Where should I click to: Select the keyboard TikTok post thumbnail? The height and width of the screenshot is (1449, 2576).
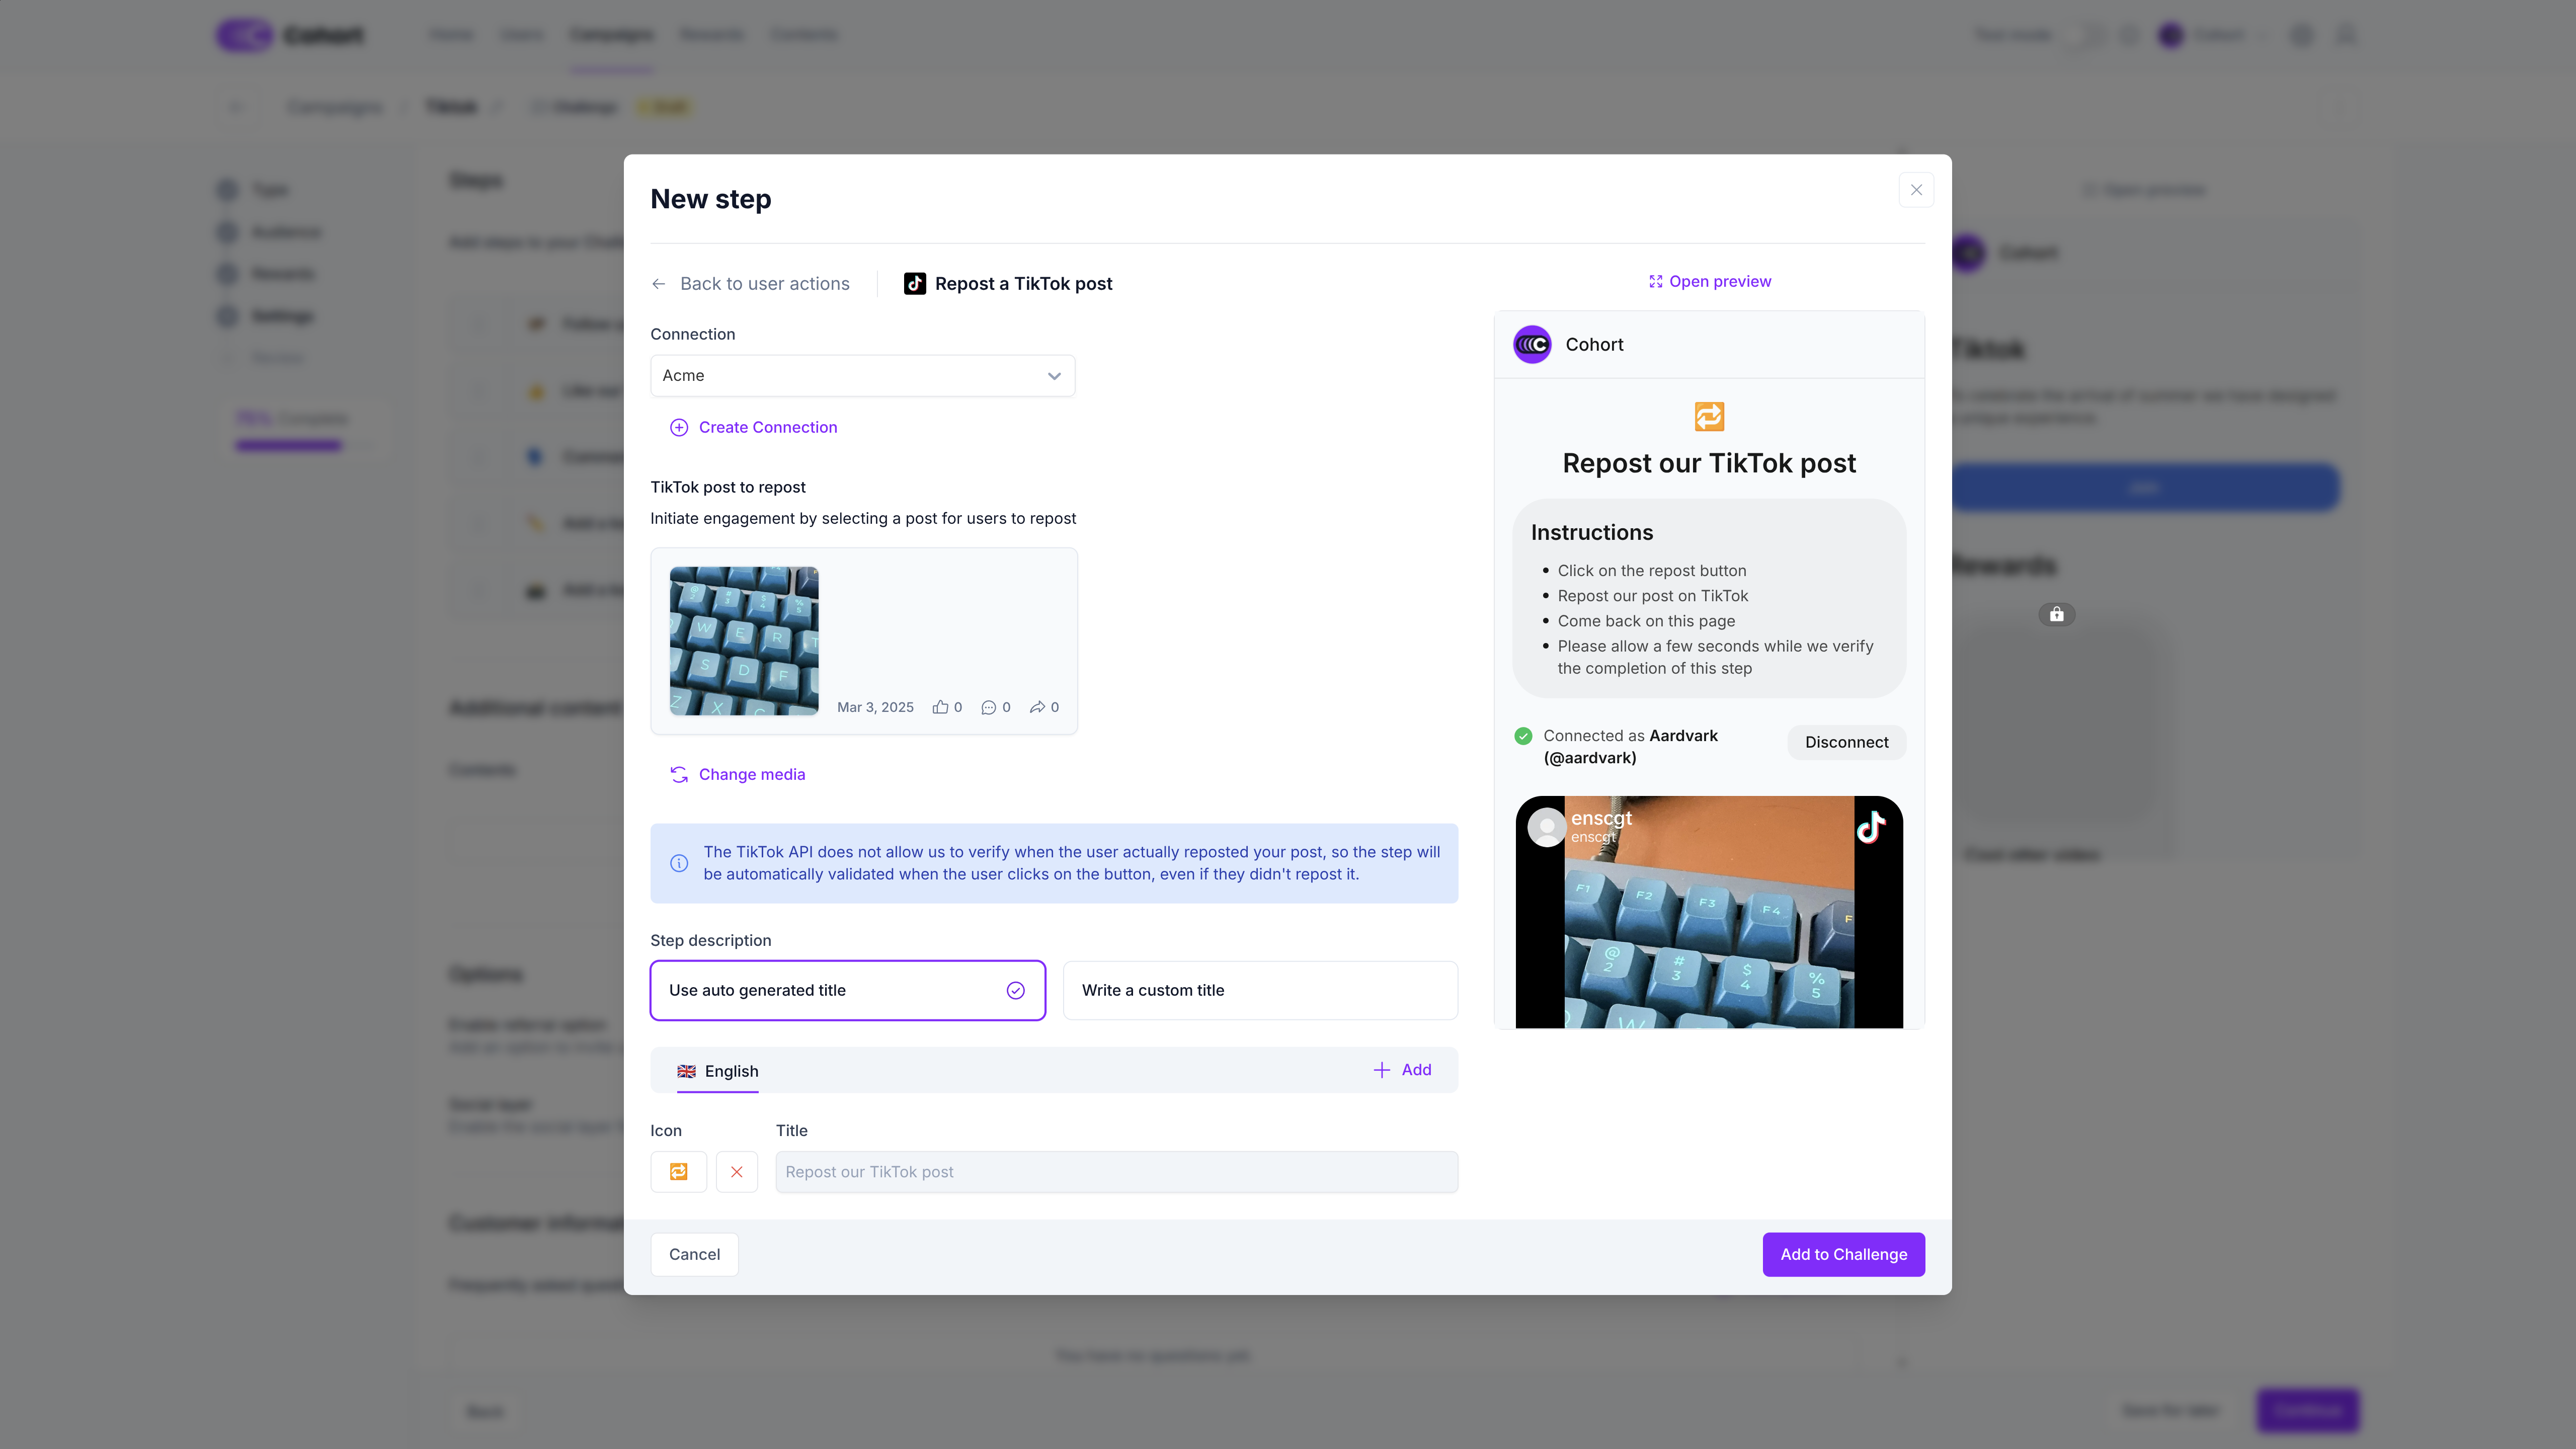[x=744, y=641]
